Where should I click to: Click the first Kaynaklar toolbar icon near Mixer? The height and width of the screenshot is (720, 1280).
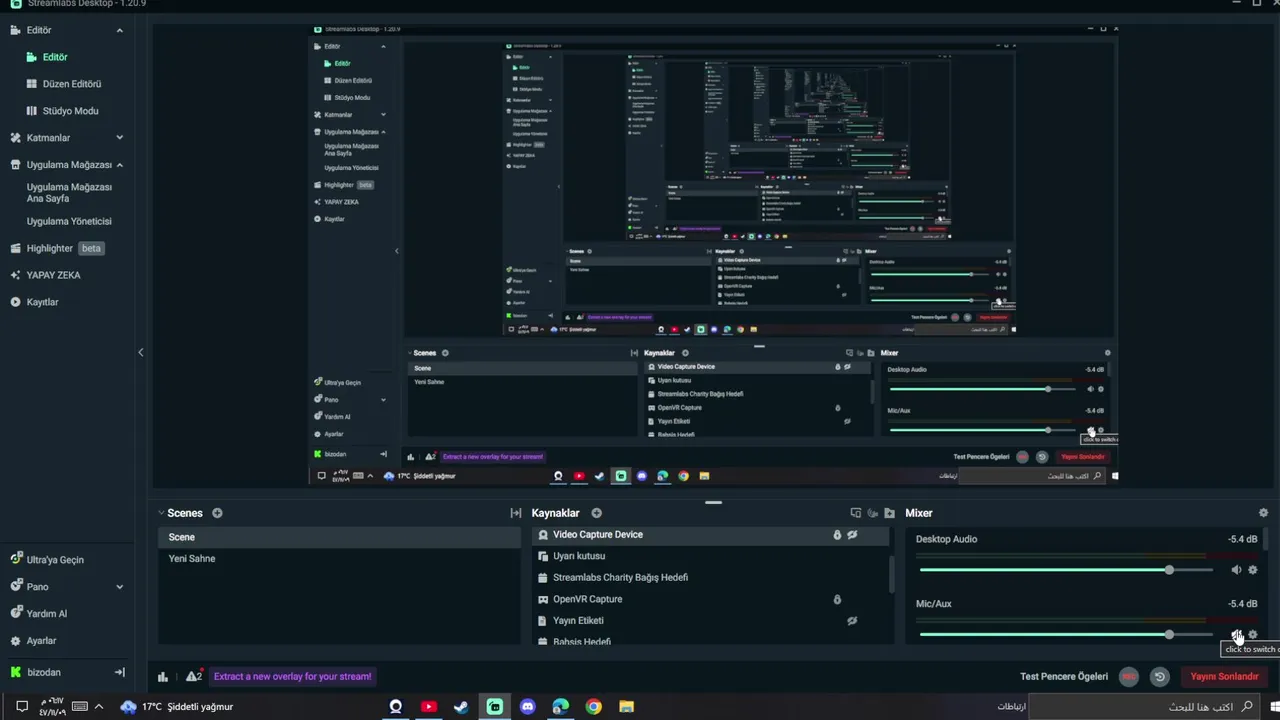click(x=855, y=513)
